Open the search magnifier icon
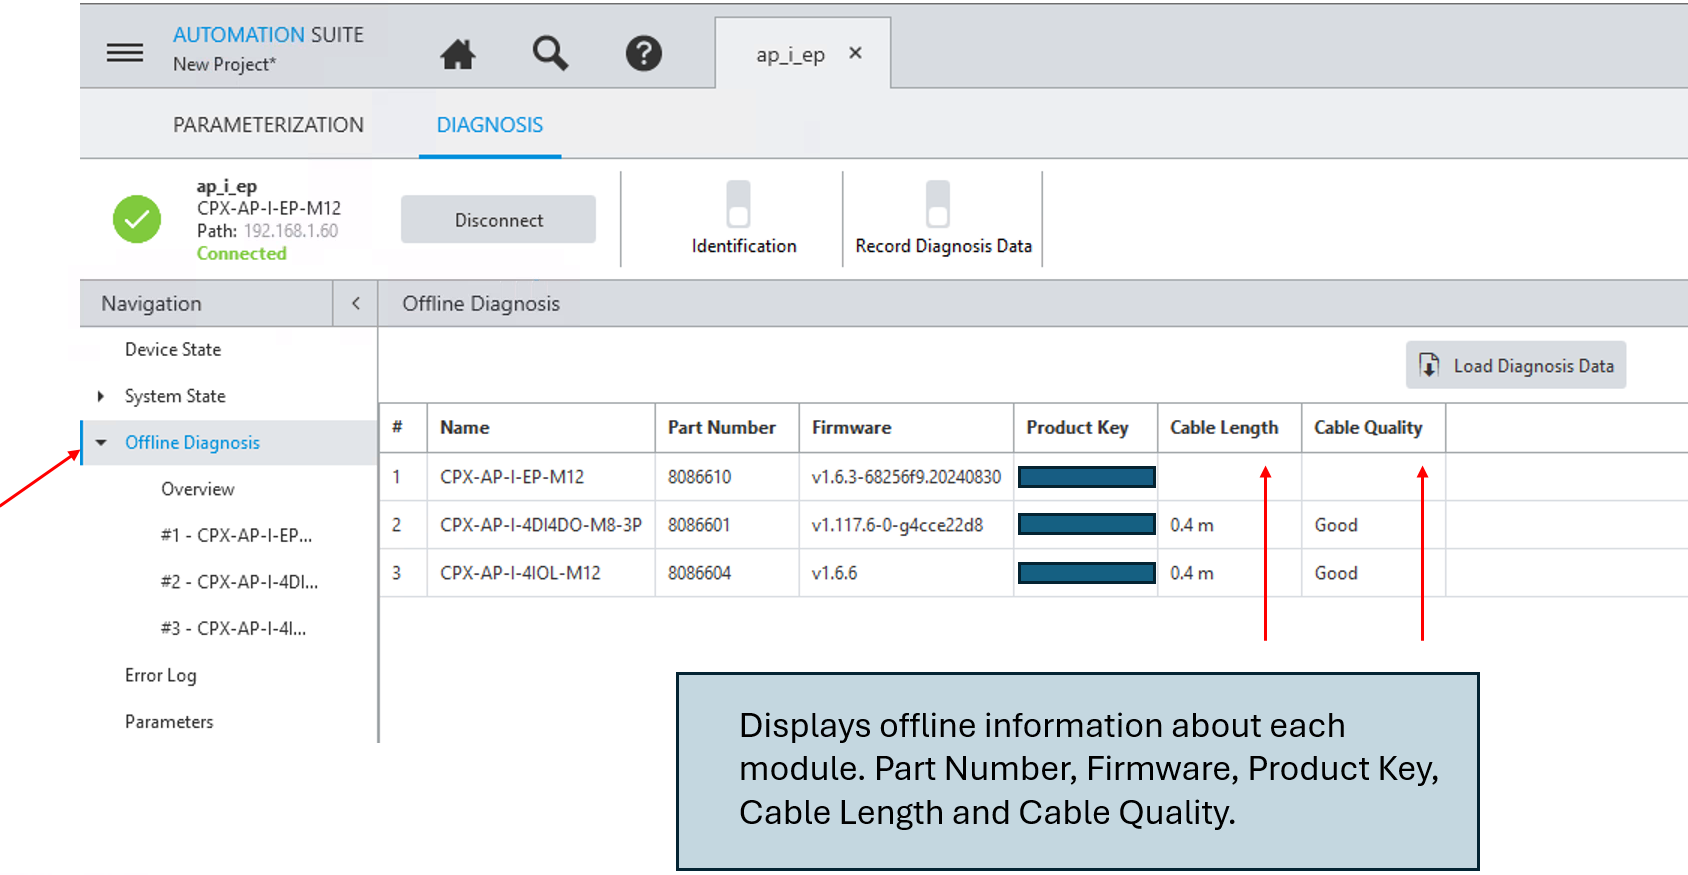Screen dimensions: 1688x875 pyautogui.click(x=550, y=53)
